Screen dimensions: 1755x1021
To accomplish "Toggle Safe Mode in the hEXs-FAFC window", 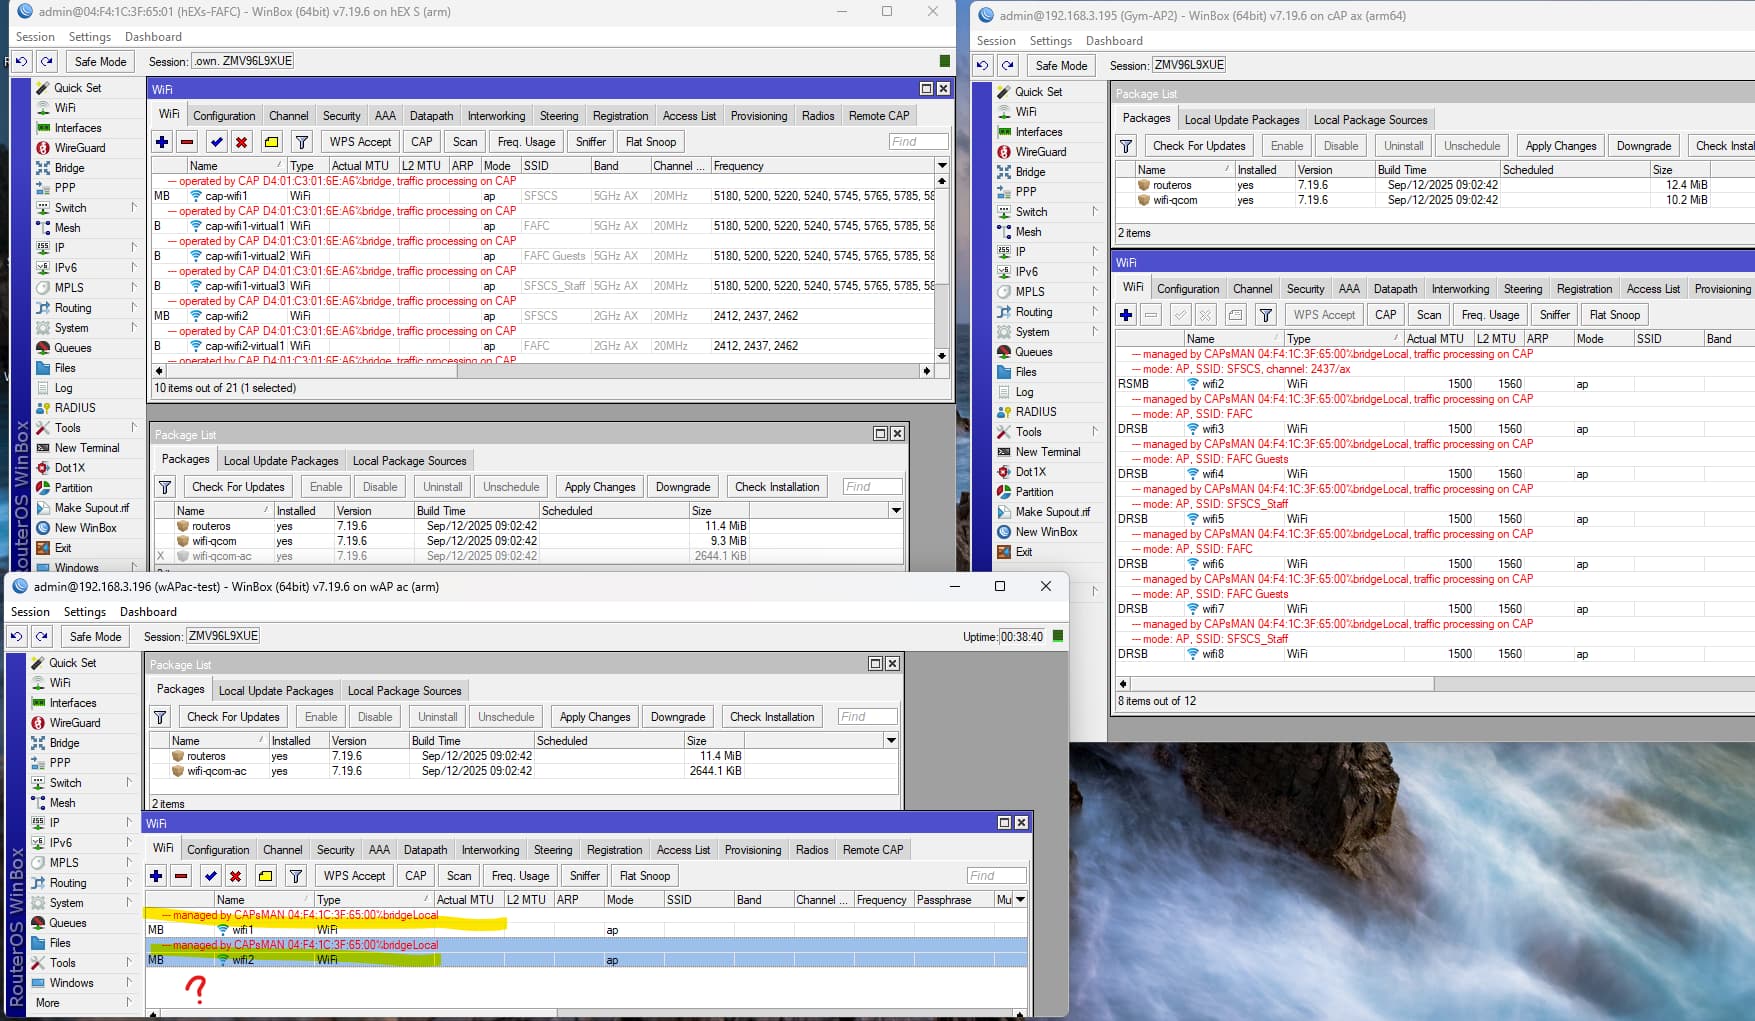I will (100, 62).
